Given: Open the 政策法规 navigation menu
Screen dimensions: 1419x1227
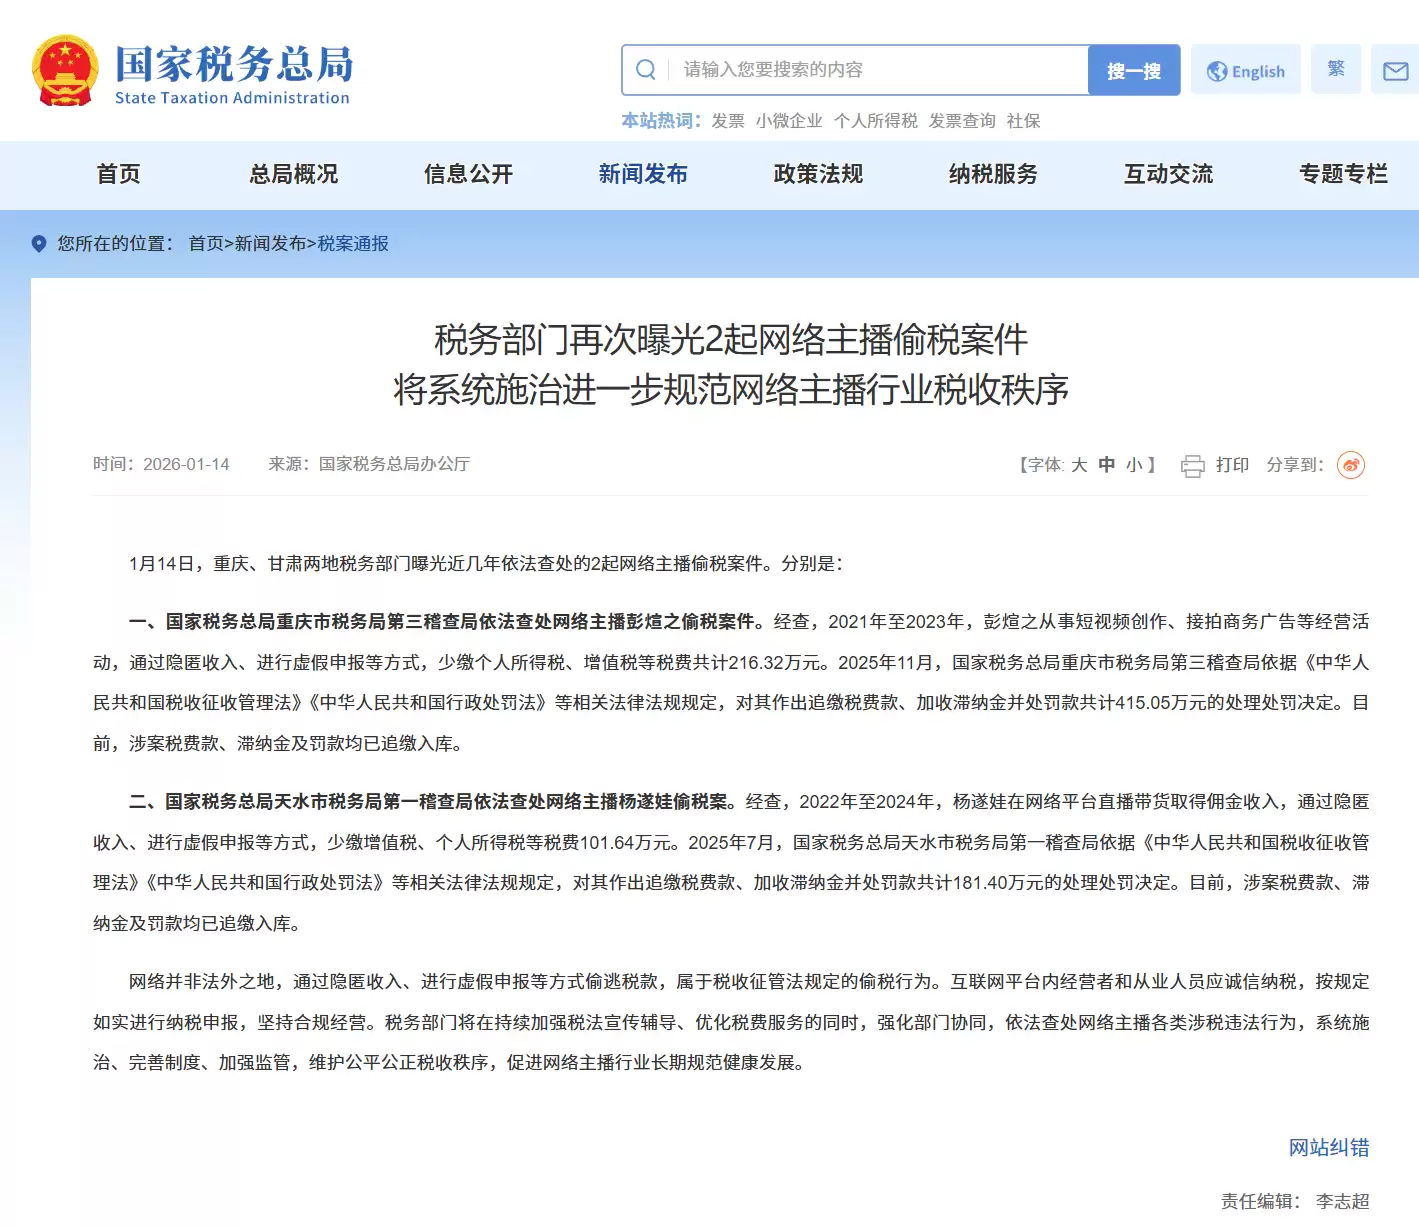Looking at the screenshot, I should coord(816,174).
